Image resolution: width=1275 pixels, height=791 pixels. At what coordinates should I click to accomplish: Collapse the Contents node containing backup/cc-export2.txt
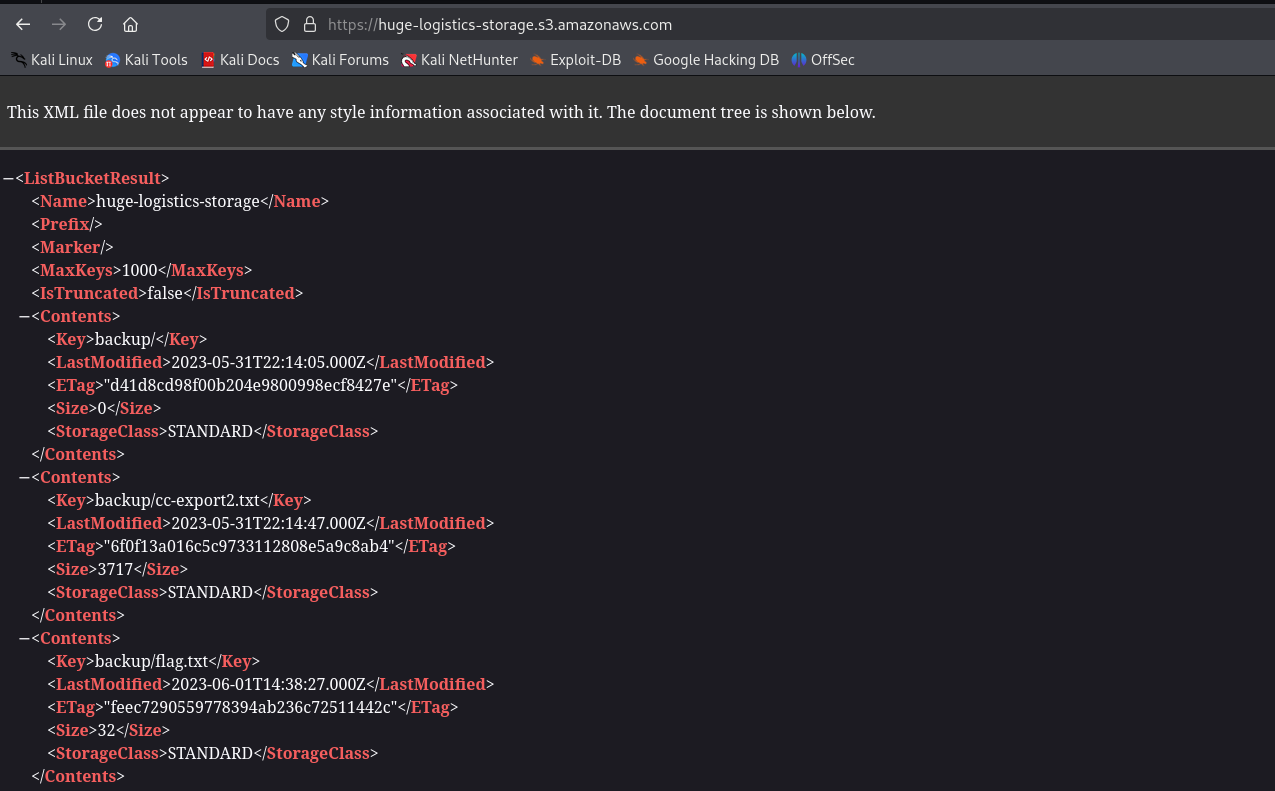[24, 477]
